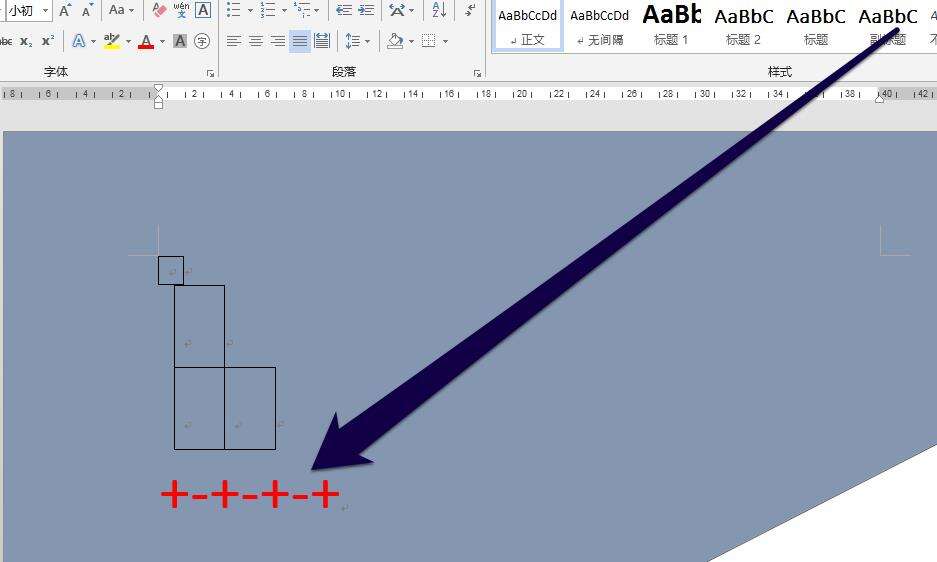Screen dimensions: 937x562
Task: Increase paragraph indent
Action: point(366,10)
